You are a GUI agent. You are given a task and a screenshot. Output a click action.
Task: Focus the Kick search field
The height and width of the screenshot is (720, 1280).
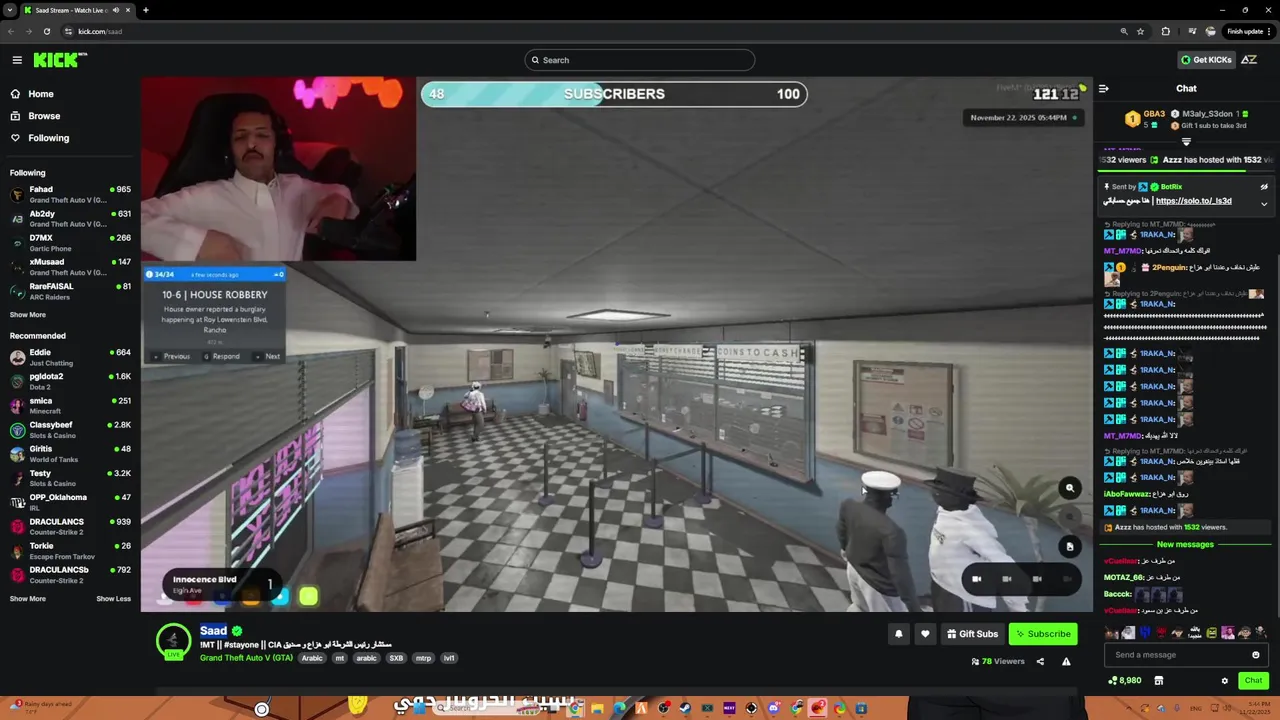pyautogui.click(x=640, y=60)
